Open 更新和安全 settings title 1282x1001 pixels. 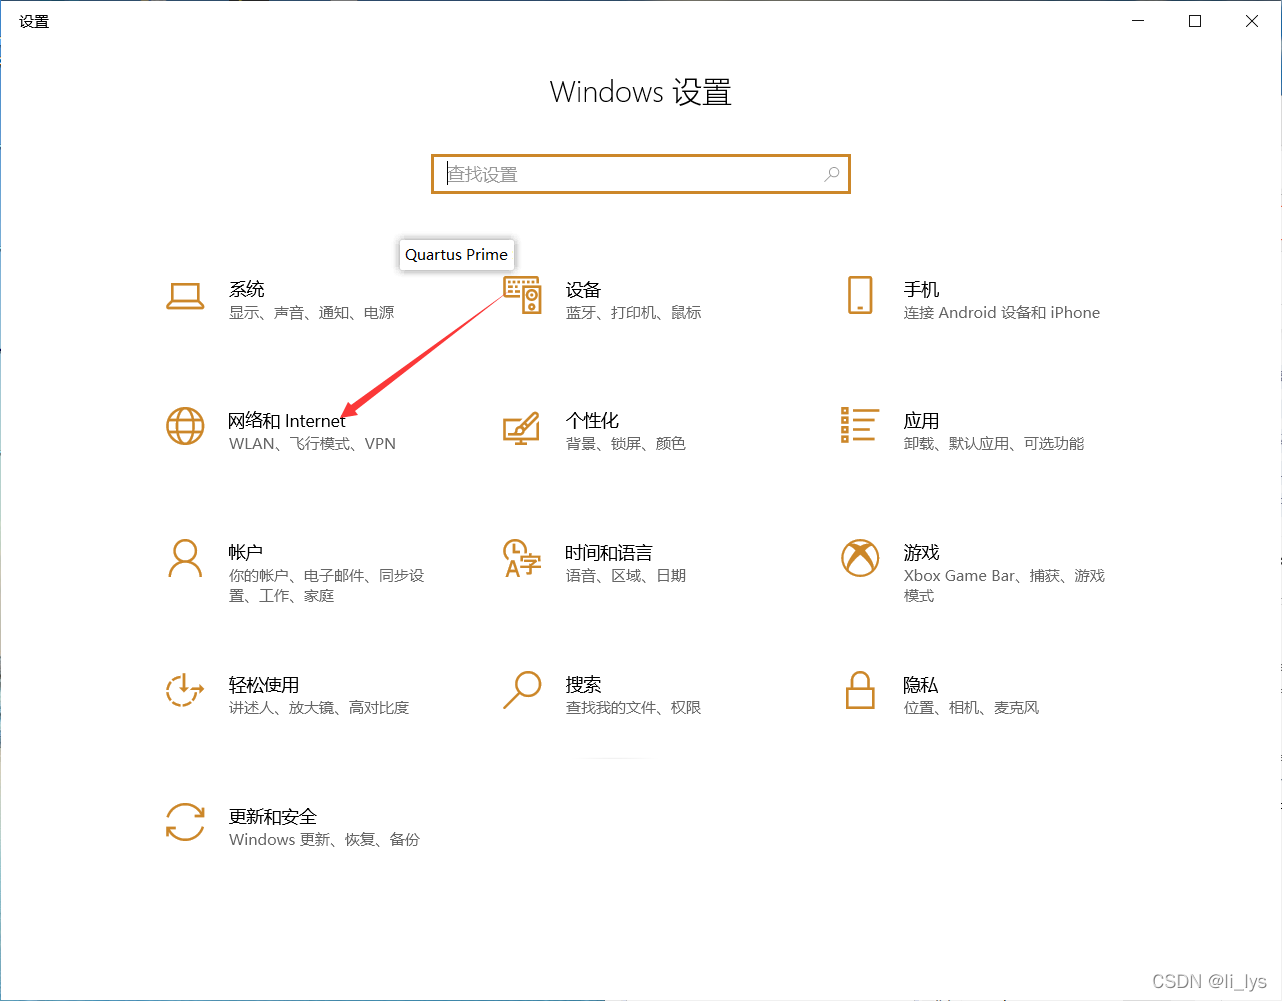coord(273,816)
